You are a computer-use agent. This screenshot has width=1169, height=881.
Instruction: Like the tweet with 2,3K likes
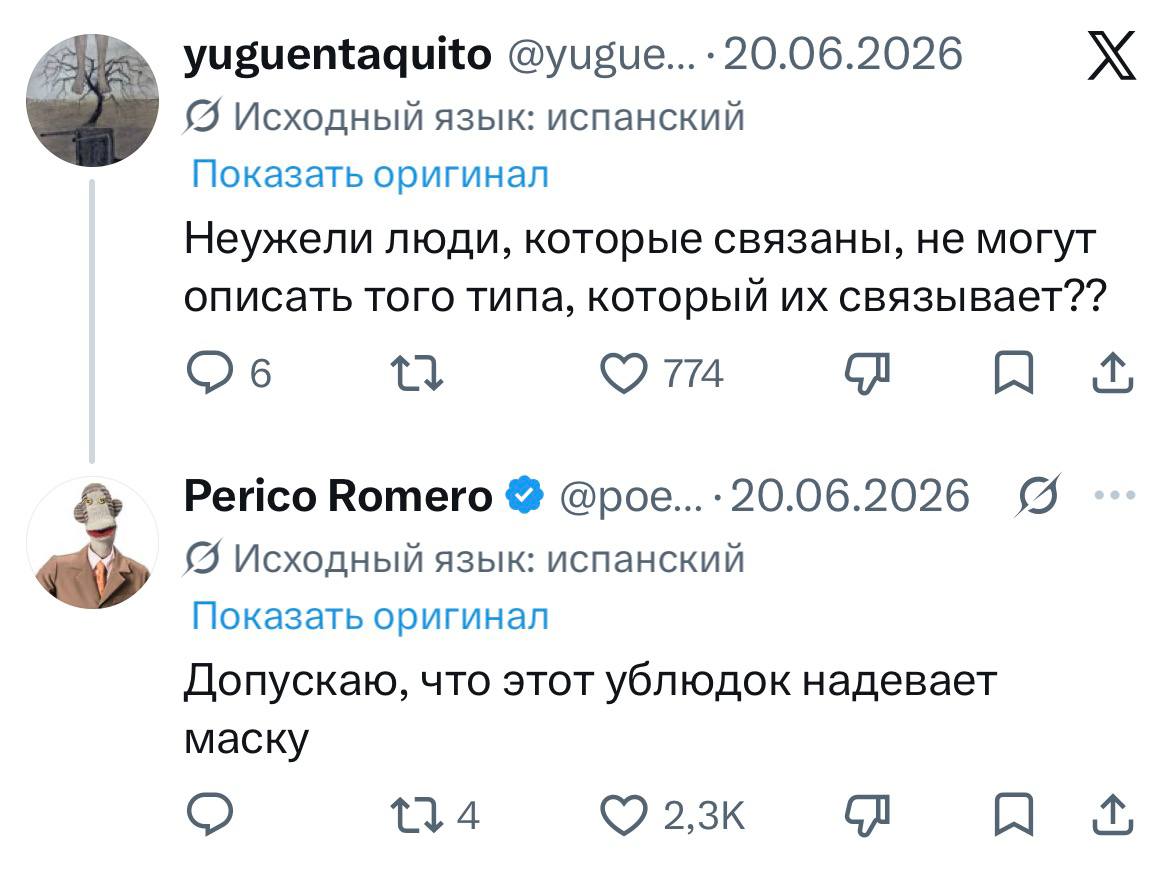[672, 815]
